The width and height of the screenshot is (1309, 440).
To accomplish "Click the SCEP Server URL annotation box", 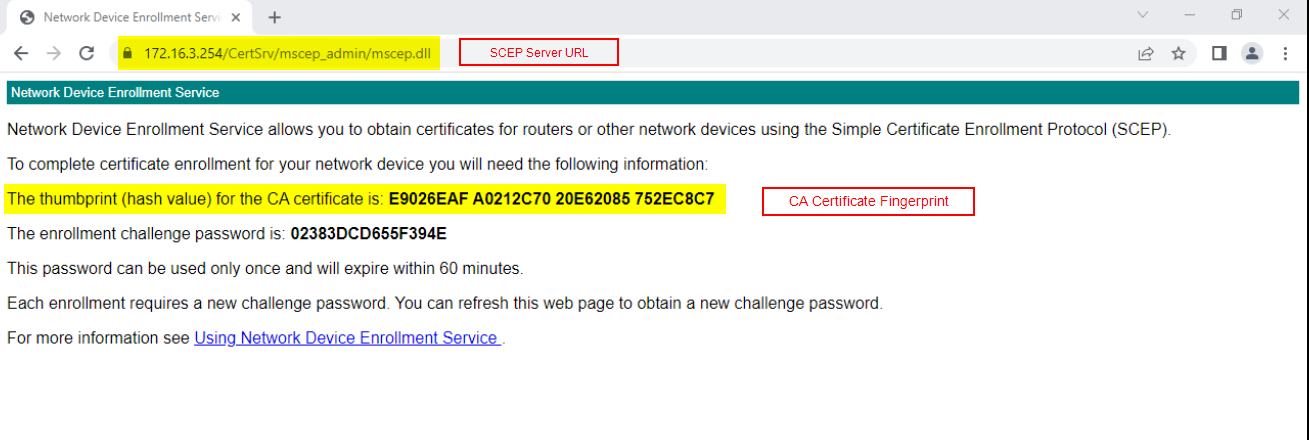I will (539, 52).
